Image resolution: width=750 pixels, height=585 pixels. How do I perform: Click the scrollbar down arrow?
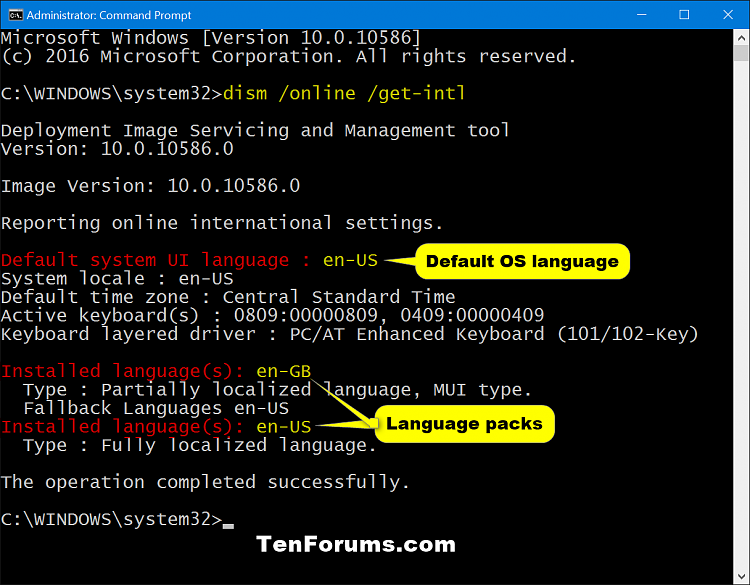coord(741,576)
